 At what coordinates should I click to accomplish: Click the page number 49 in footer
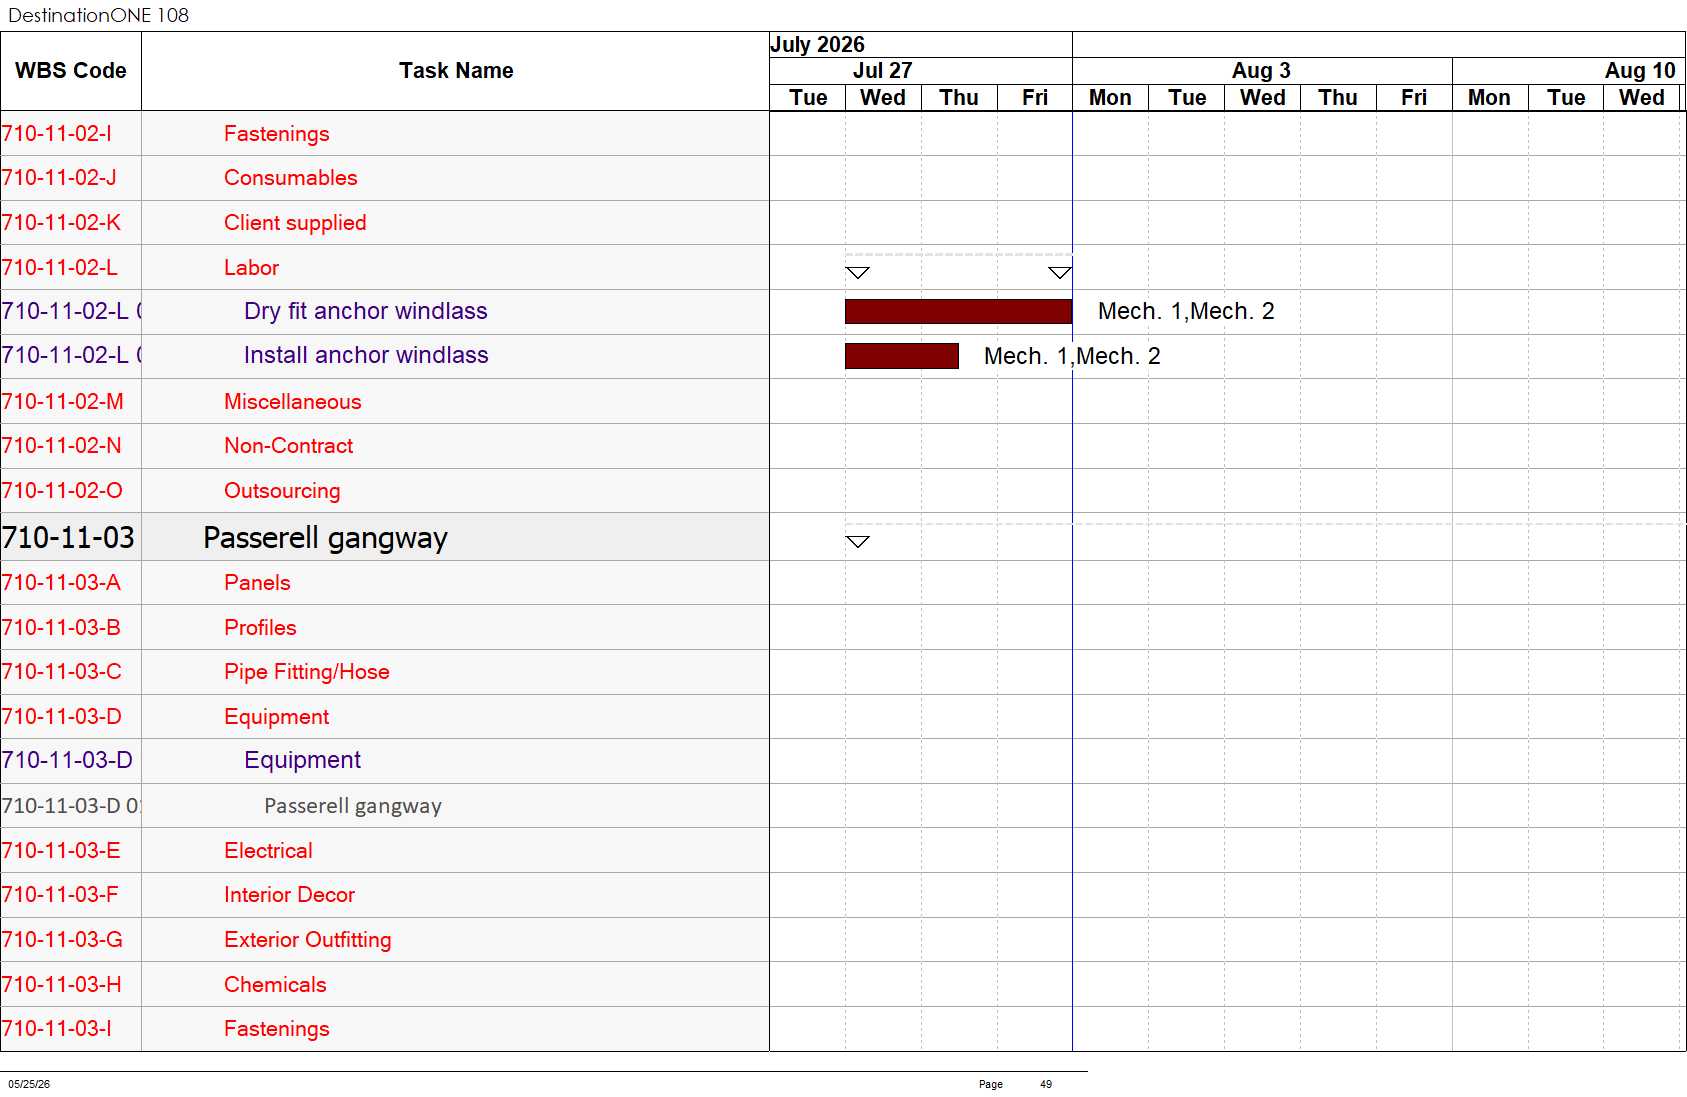tap(1046, 1084)
